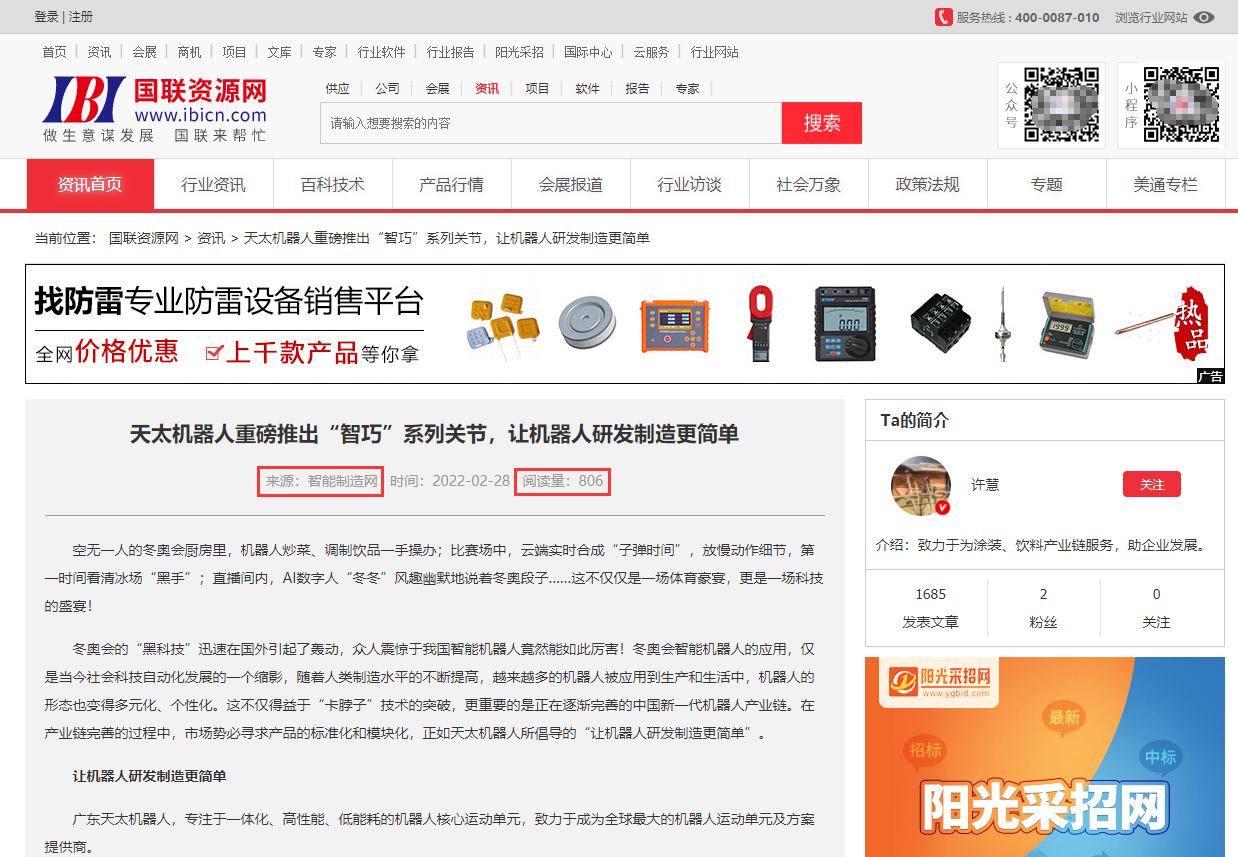The image size is (1238, 857).
Task: Choose 专家 search category above search box
Action: (687, 88)
